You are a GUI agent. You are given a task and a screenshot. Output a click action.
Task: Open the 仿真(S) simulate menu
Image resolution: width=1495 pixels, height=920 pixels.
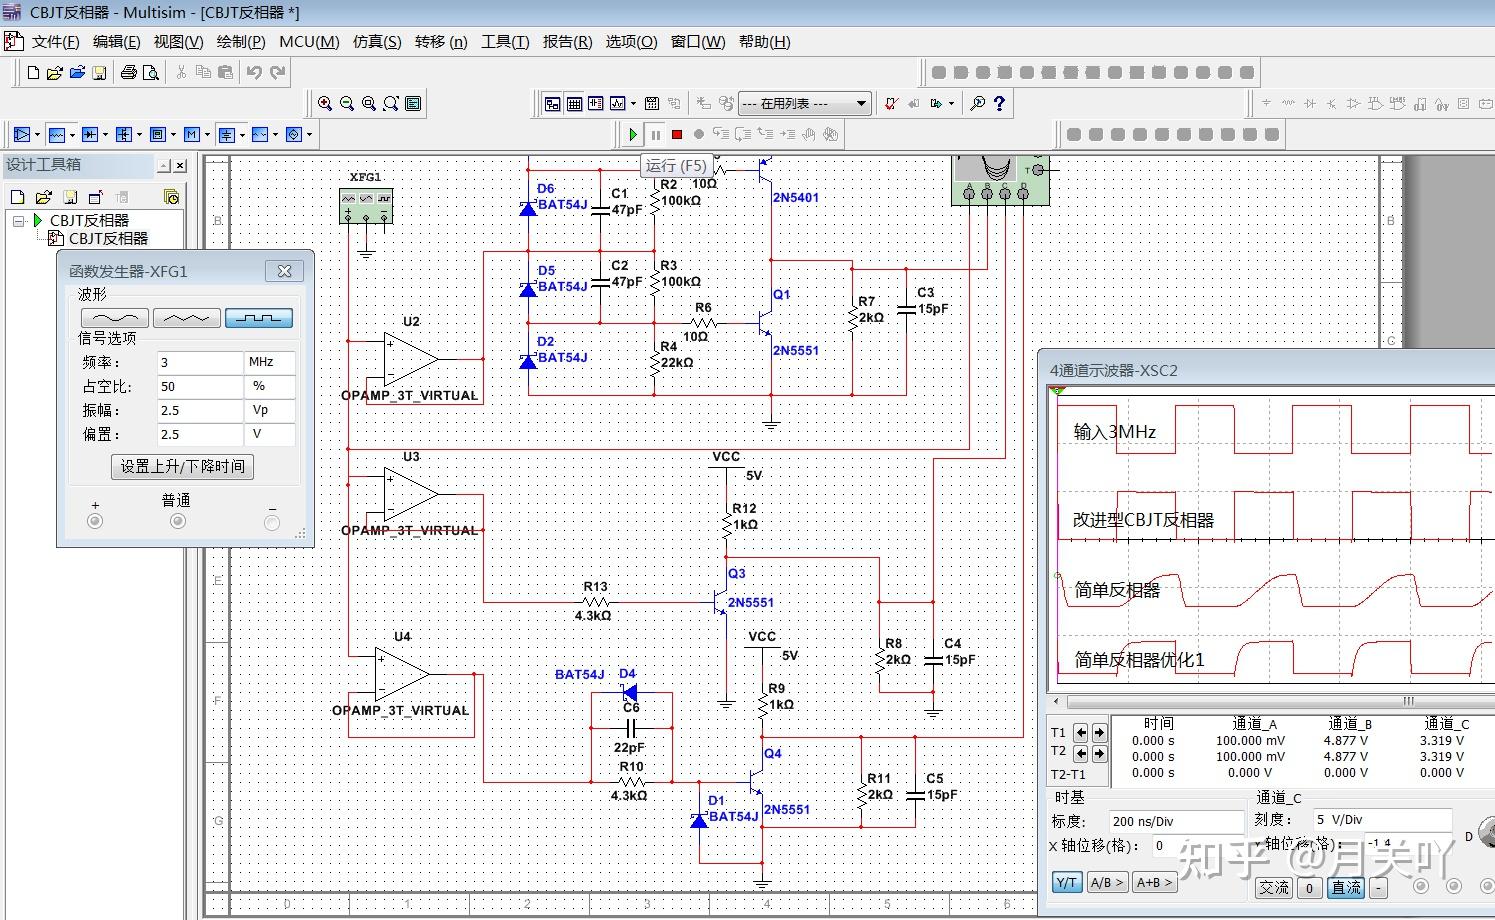(x=377, y=41)
